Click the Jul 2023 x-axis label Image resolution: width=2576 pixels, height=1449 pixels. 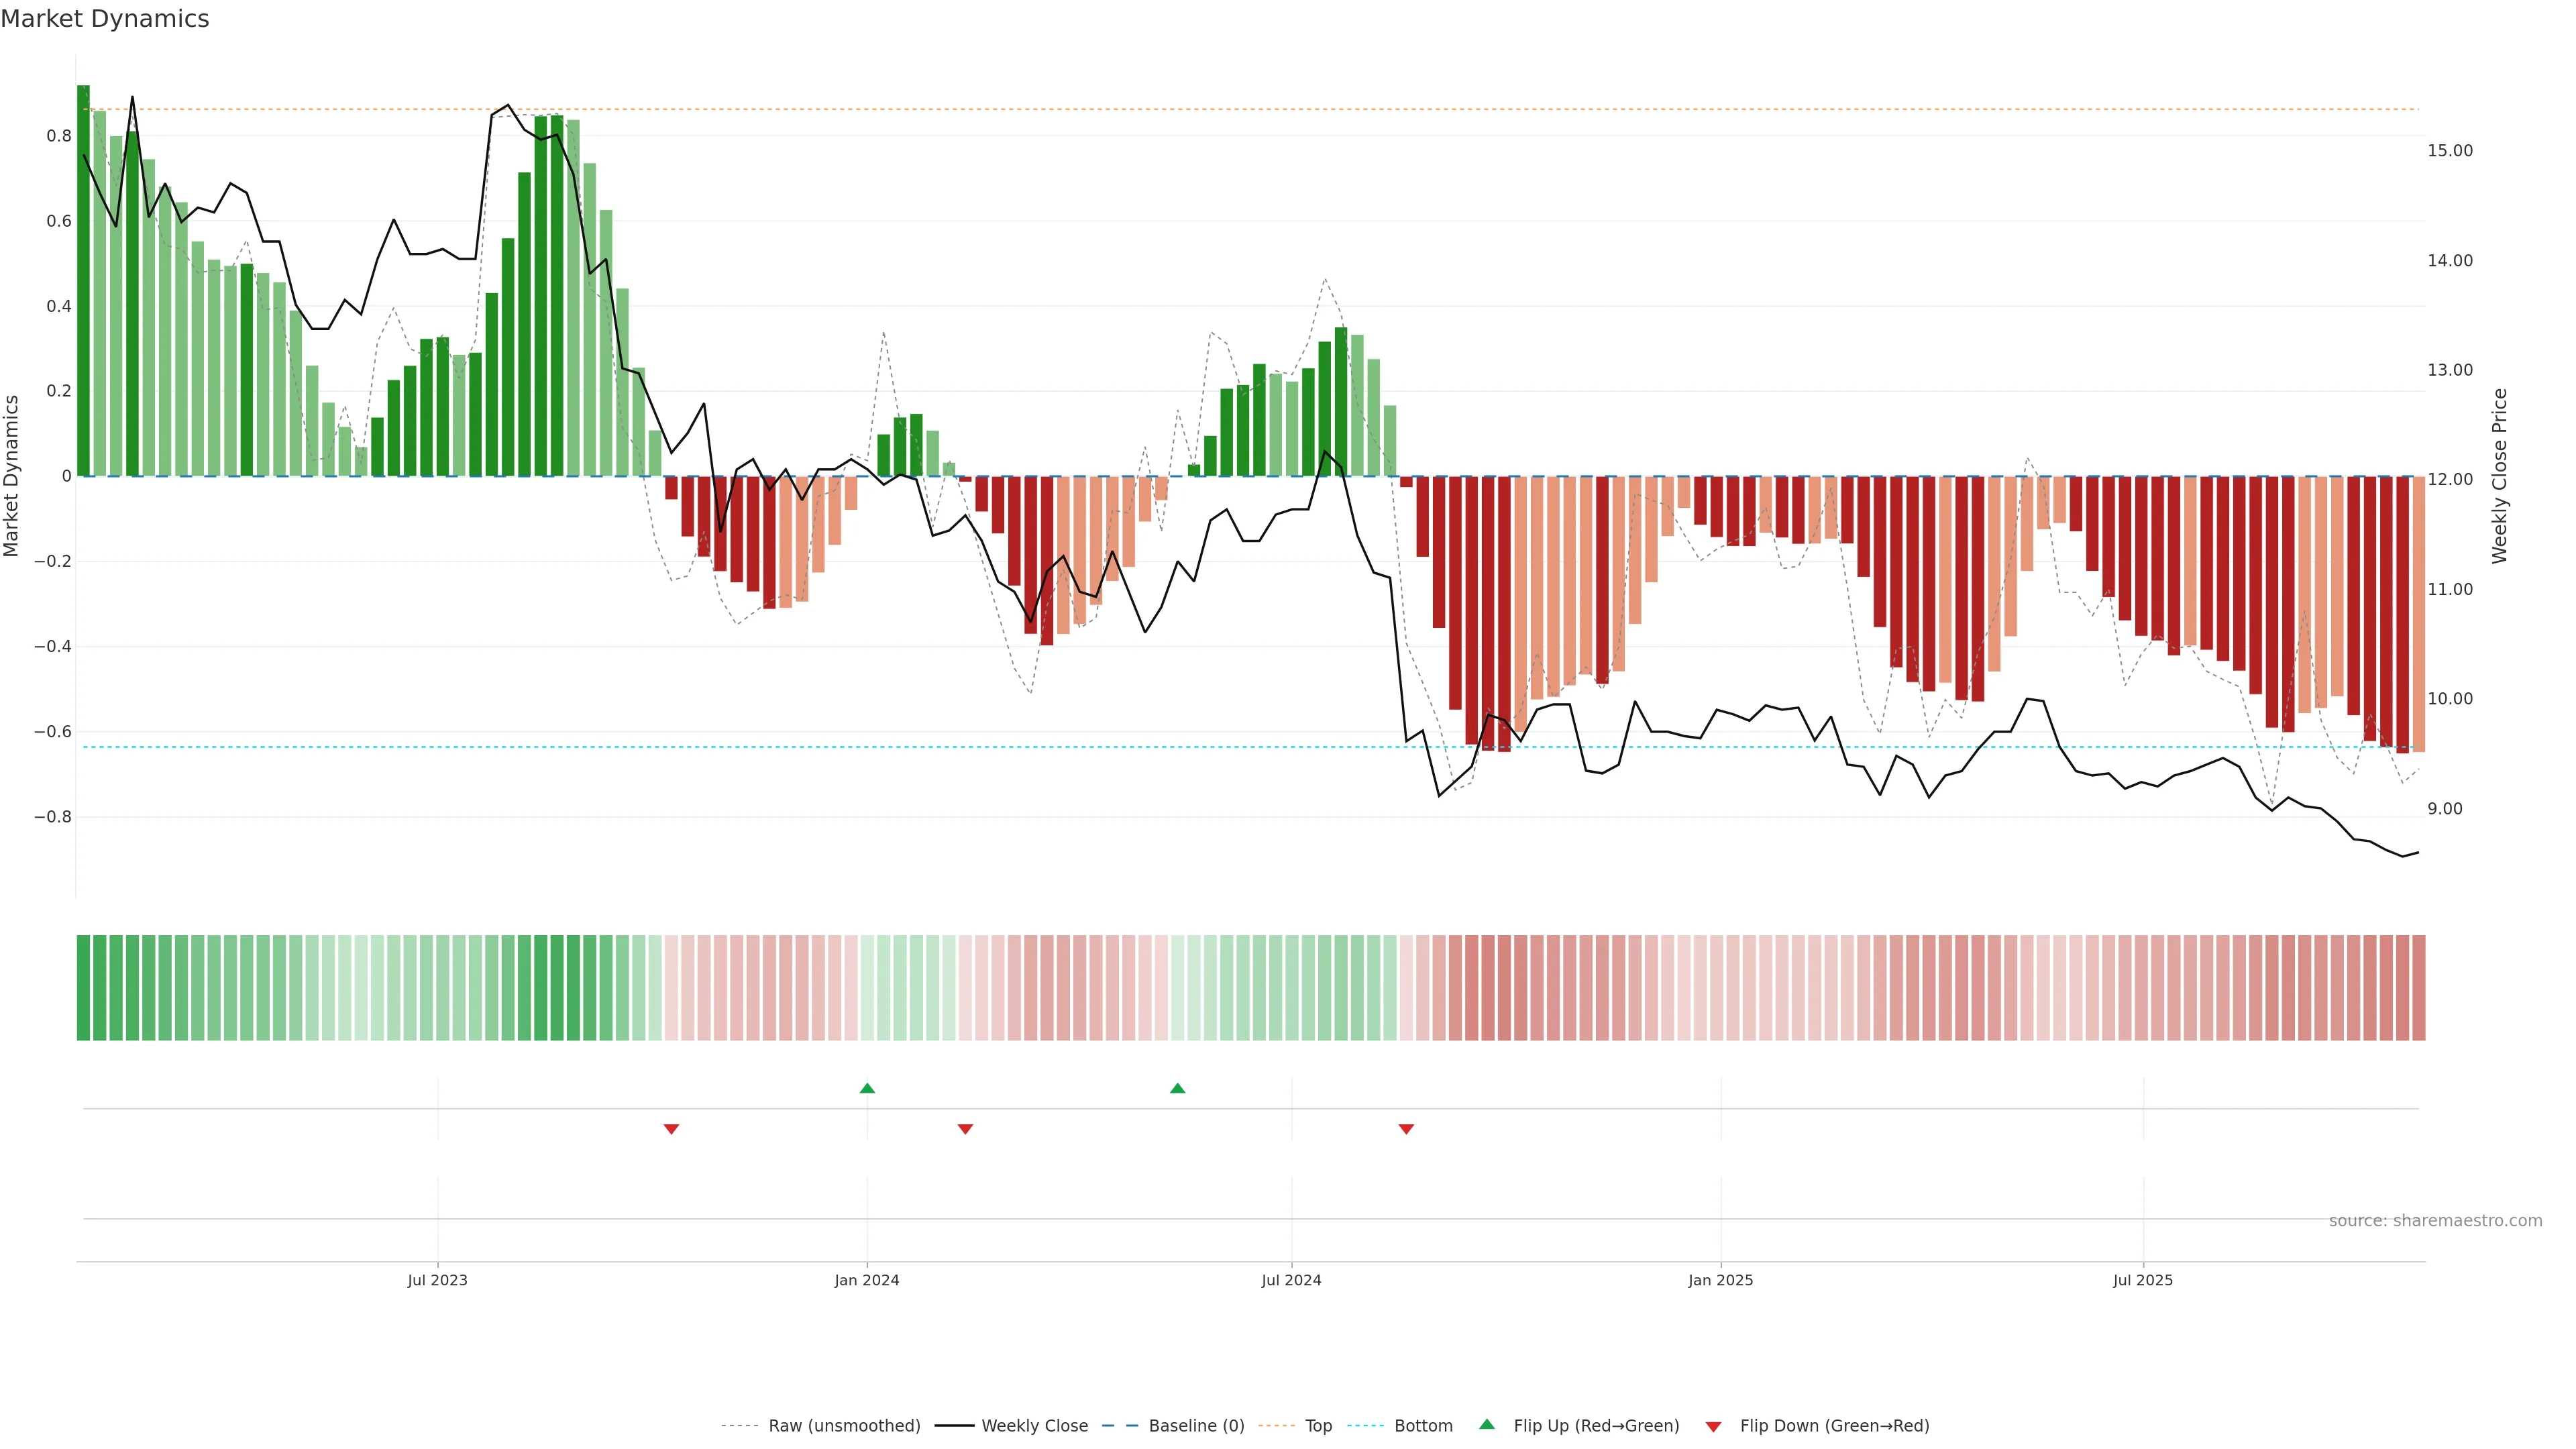pos(437,1280)
